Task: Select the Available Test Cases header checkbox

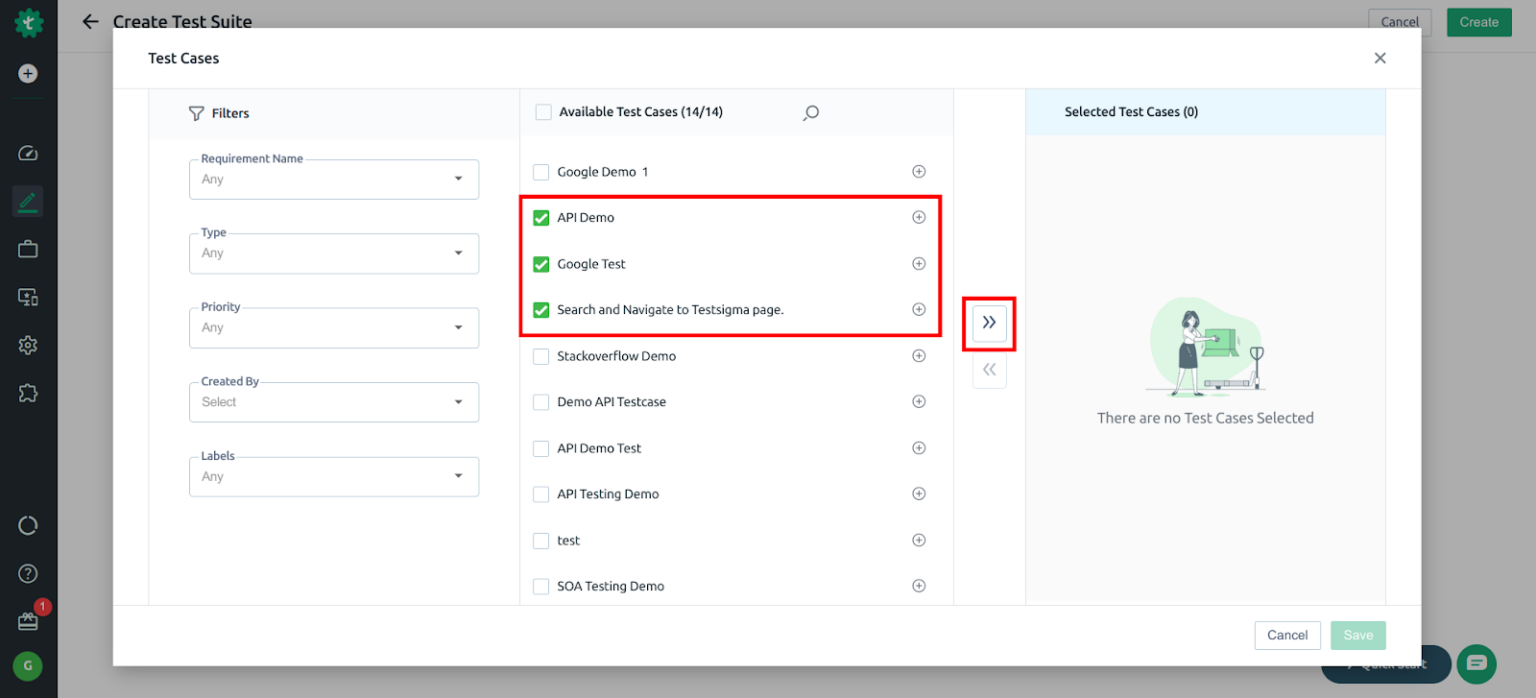Action: coord(543,112)
